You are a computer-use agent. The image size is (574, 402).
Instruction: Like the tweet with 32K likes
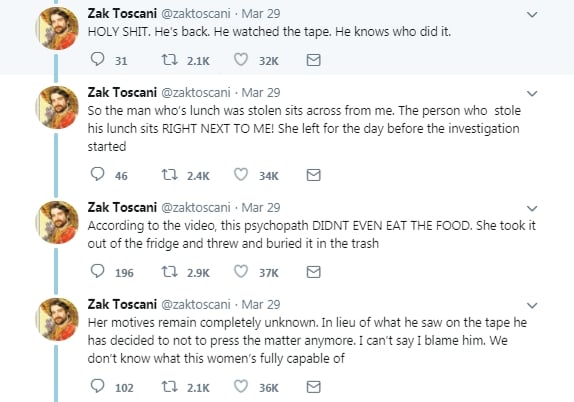click(241, 59)
